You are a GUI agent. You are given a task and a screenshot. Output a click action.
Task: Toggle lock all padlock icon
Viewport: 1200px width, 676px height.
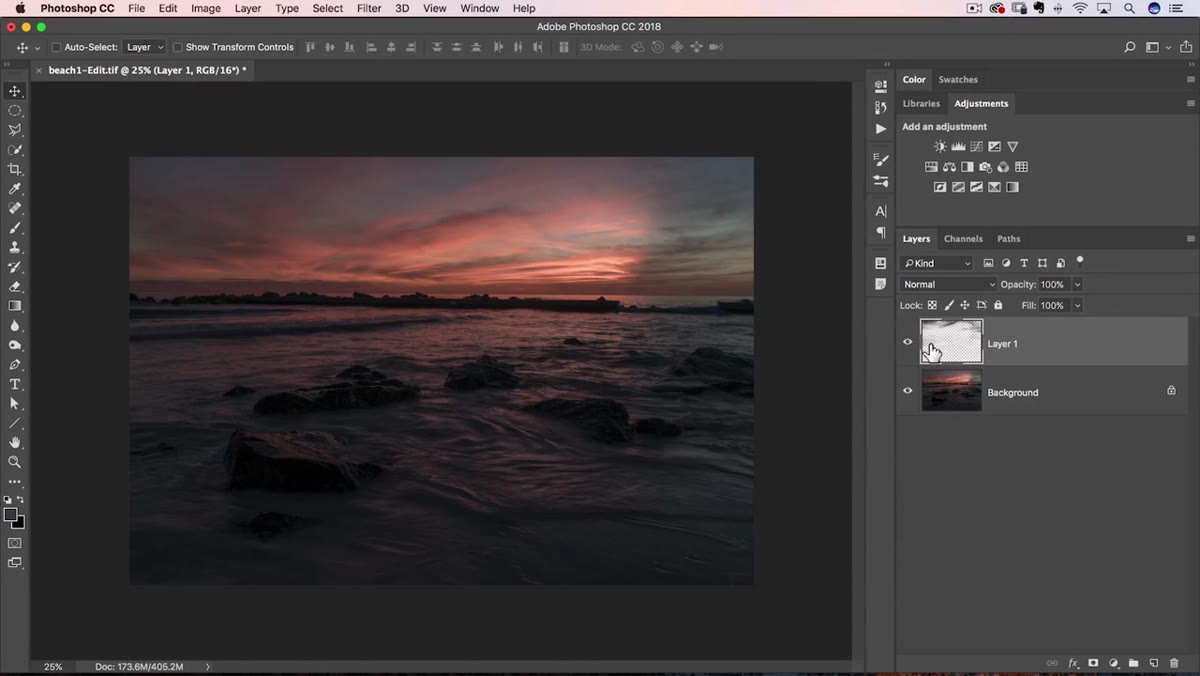coord(998,306)
